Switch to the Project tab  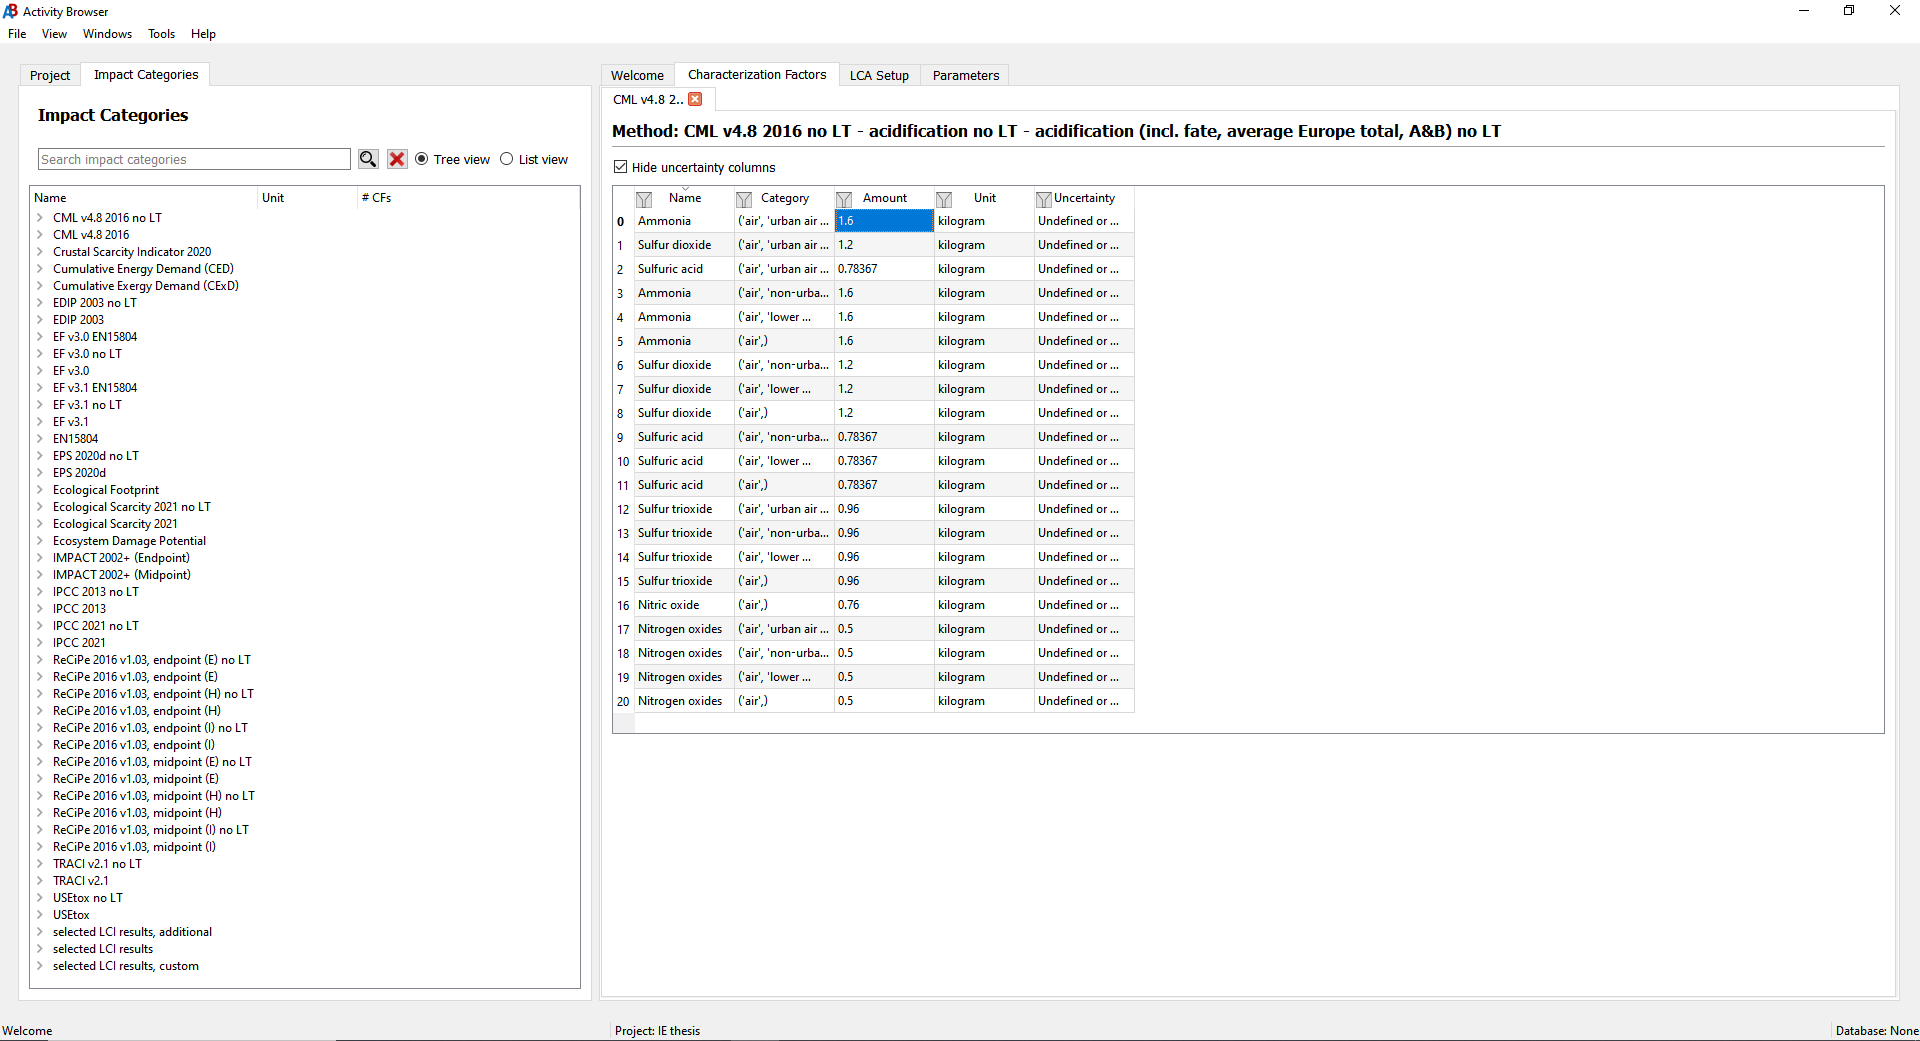(50, 75)
